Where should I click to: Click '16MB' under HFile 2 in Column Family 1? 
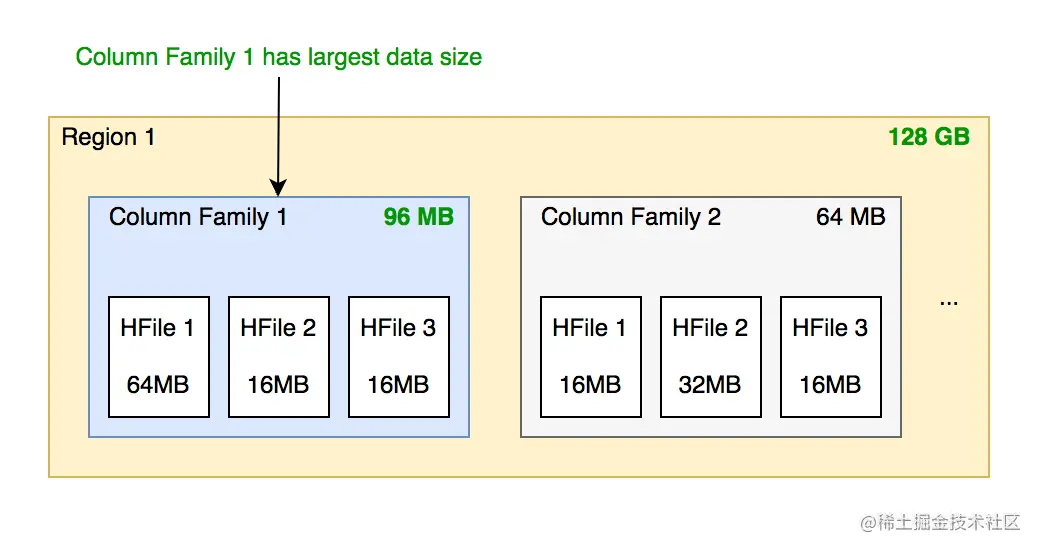278,384
